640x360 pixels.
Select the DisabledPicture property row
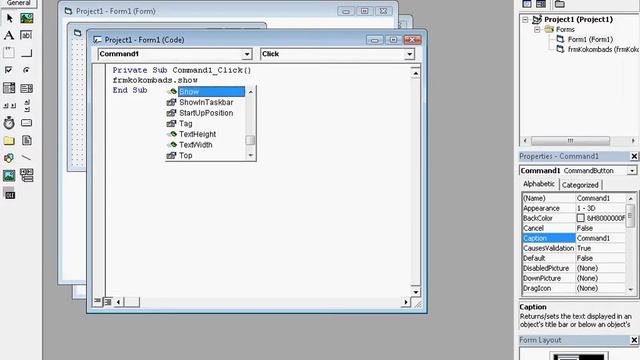point(573,268)
